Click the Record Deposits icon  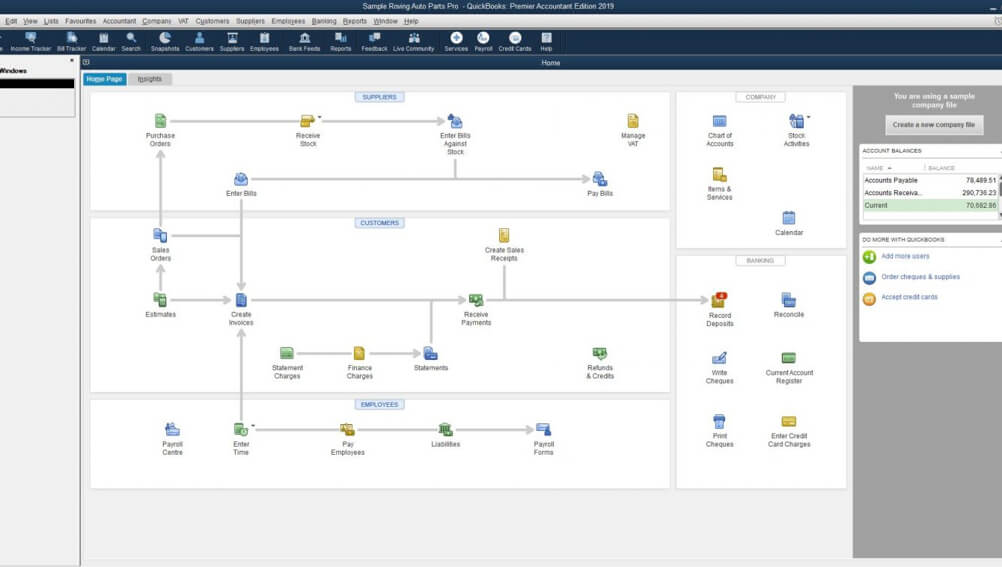tap(719, 300)
